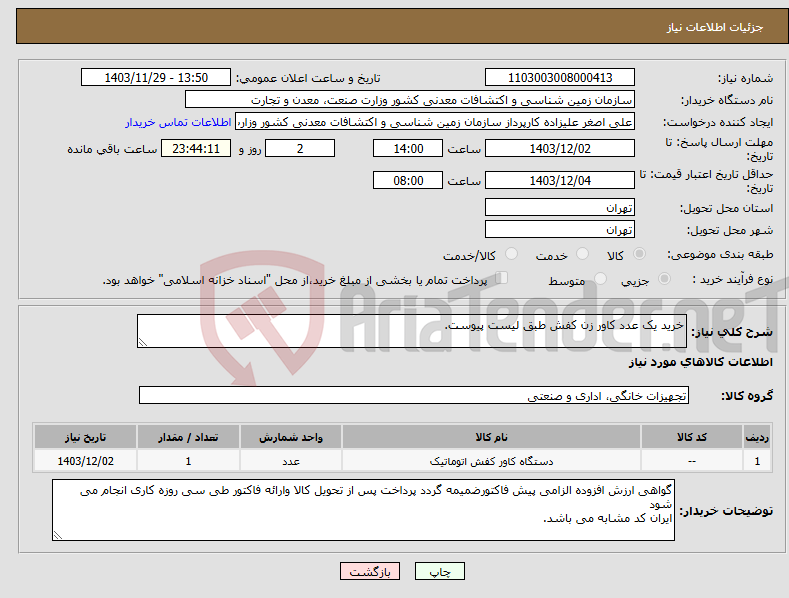Click the request creator field علی اصغر علیزاده
This screenshot has width=789, height=598.
(x=435, y=121)
